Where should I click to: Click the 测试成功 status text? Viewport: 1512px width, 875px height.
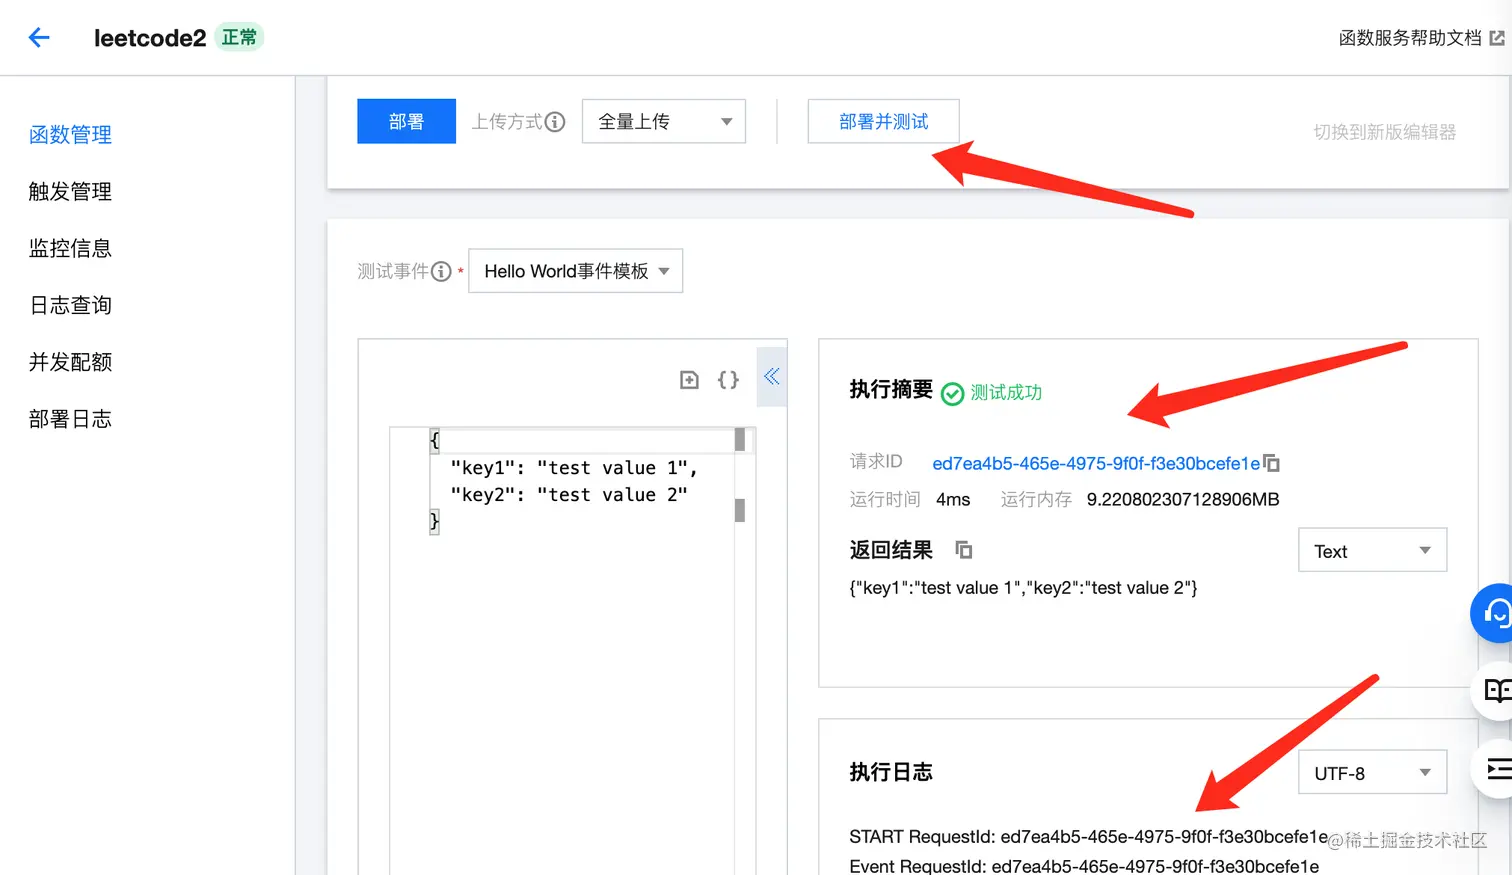pyautogui.click(x=1006, y=392)
